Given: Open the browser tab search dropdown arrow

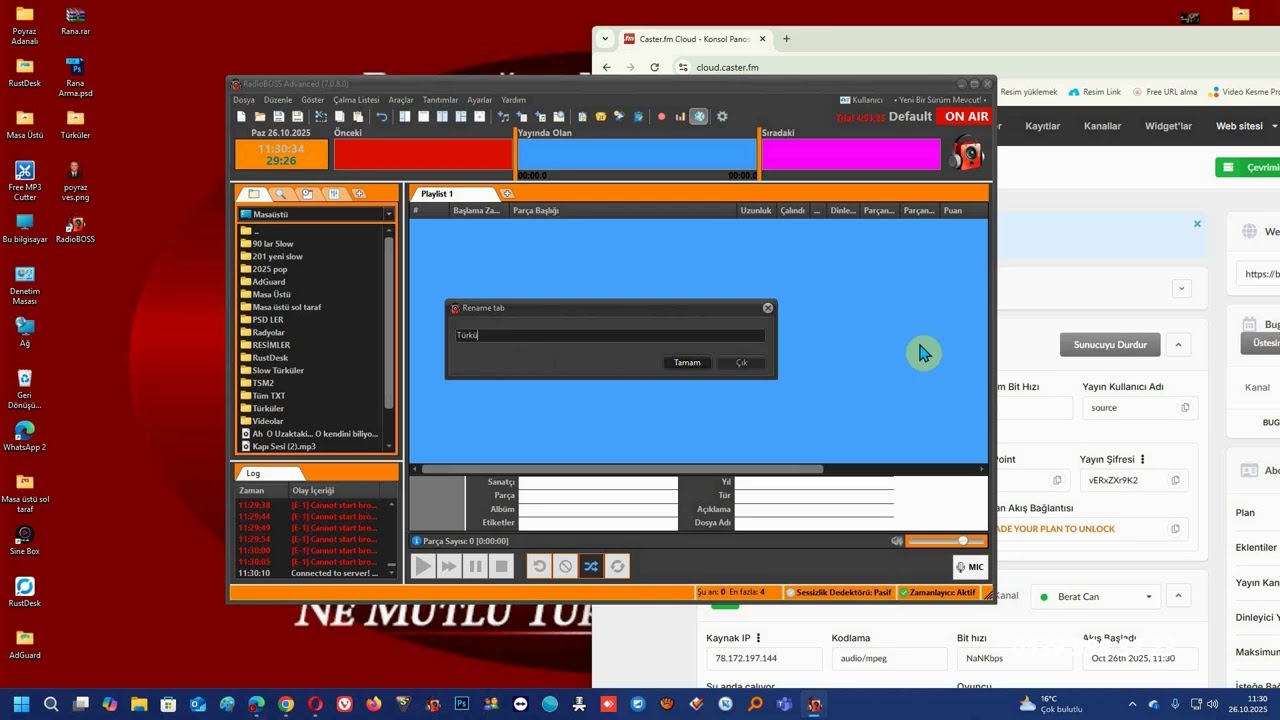Looking at the screenshot, I should [604, 39].
